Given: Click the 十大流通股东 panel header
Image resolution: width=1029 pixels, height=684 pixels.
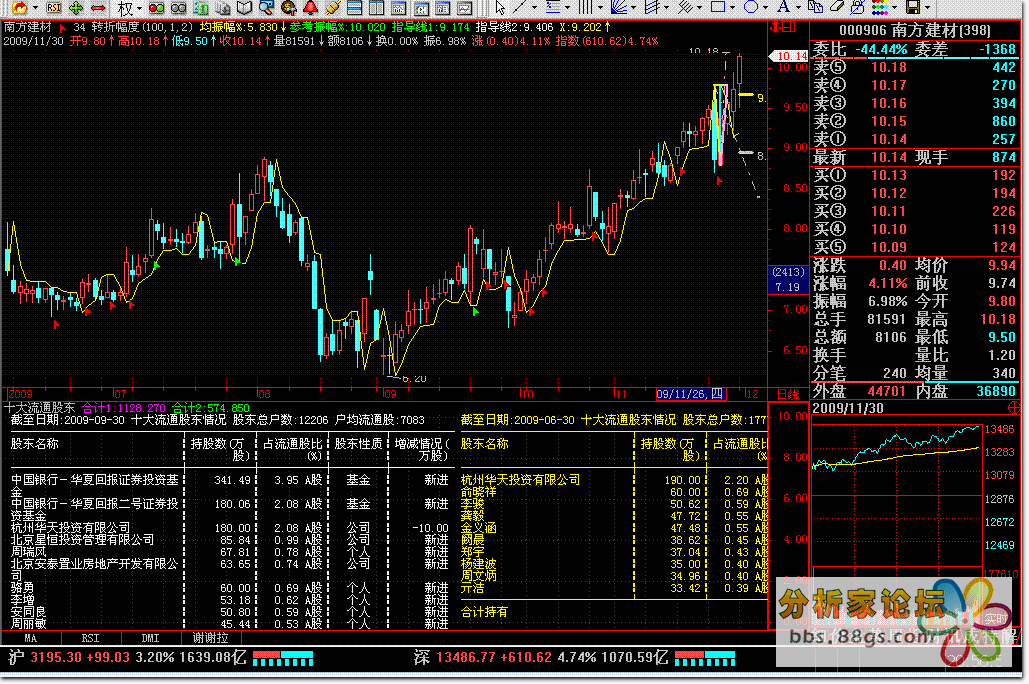Looking at the screenshot, I should tap(39, 408).
